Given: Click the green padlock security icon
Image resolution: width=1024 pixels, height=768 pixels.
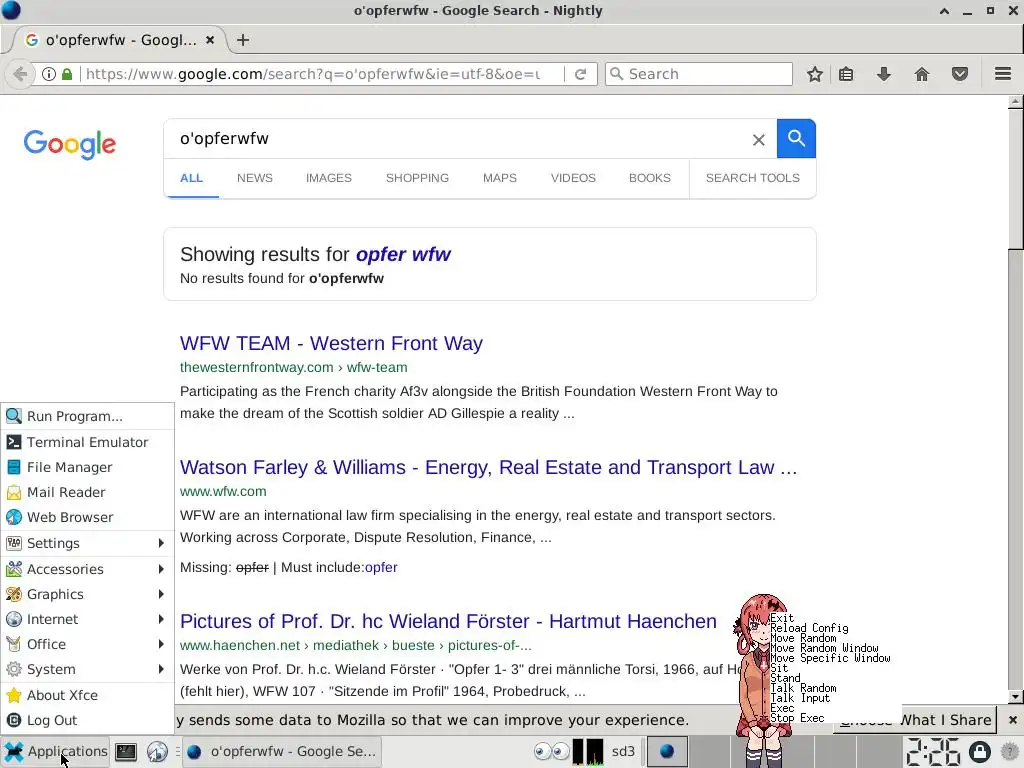Looking at the screenshot, I should pyautogui.click(x=67, y=74).
